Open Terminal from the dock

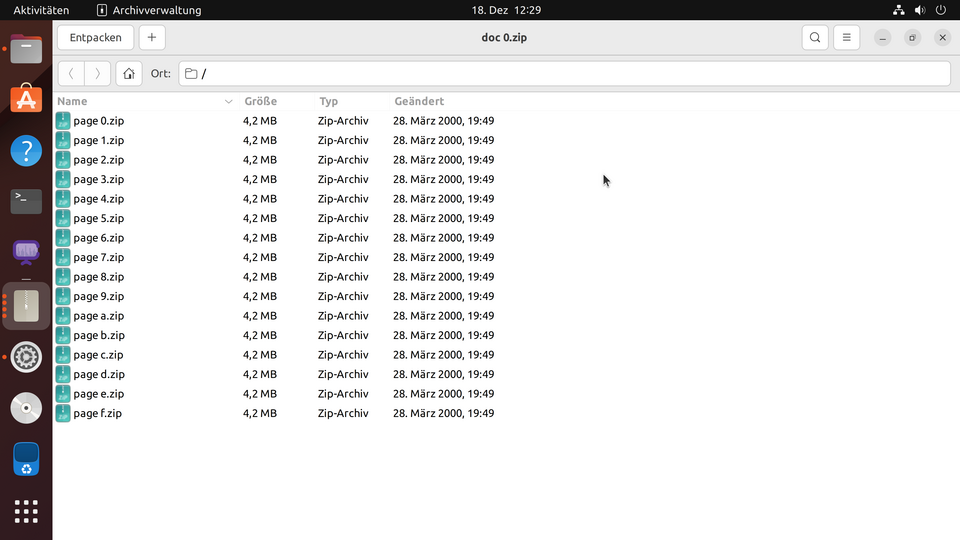coord(26,201)
